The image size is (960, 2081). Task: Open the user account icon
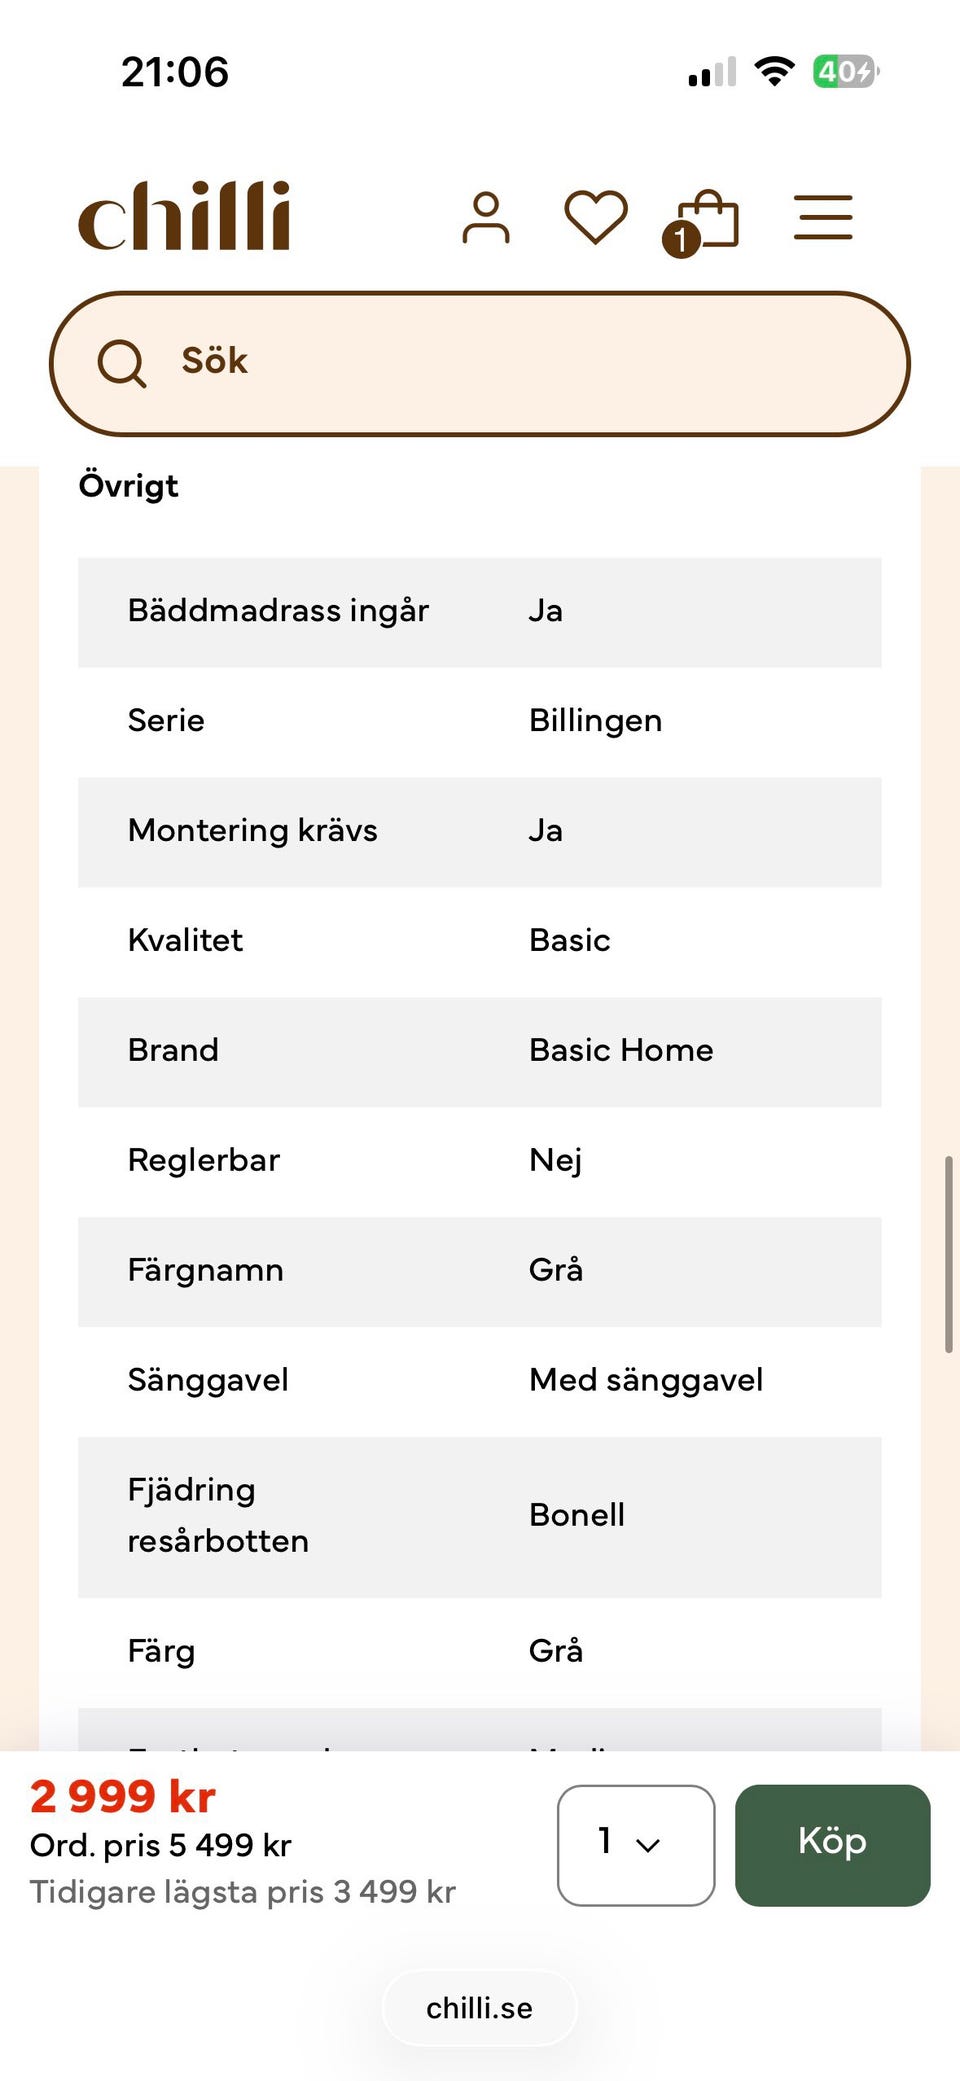[486, 218]
